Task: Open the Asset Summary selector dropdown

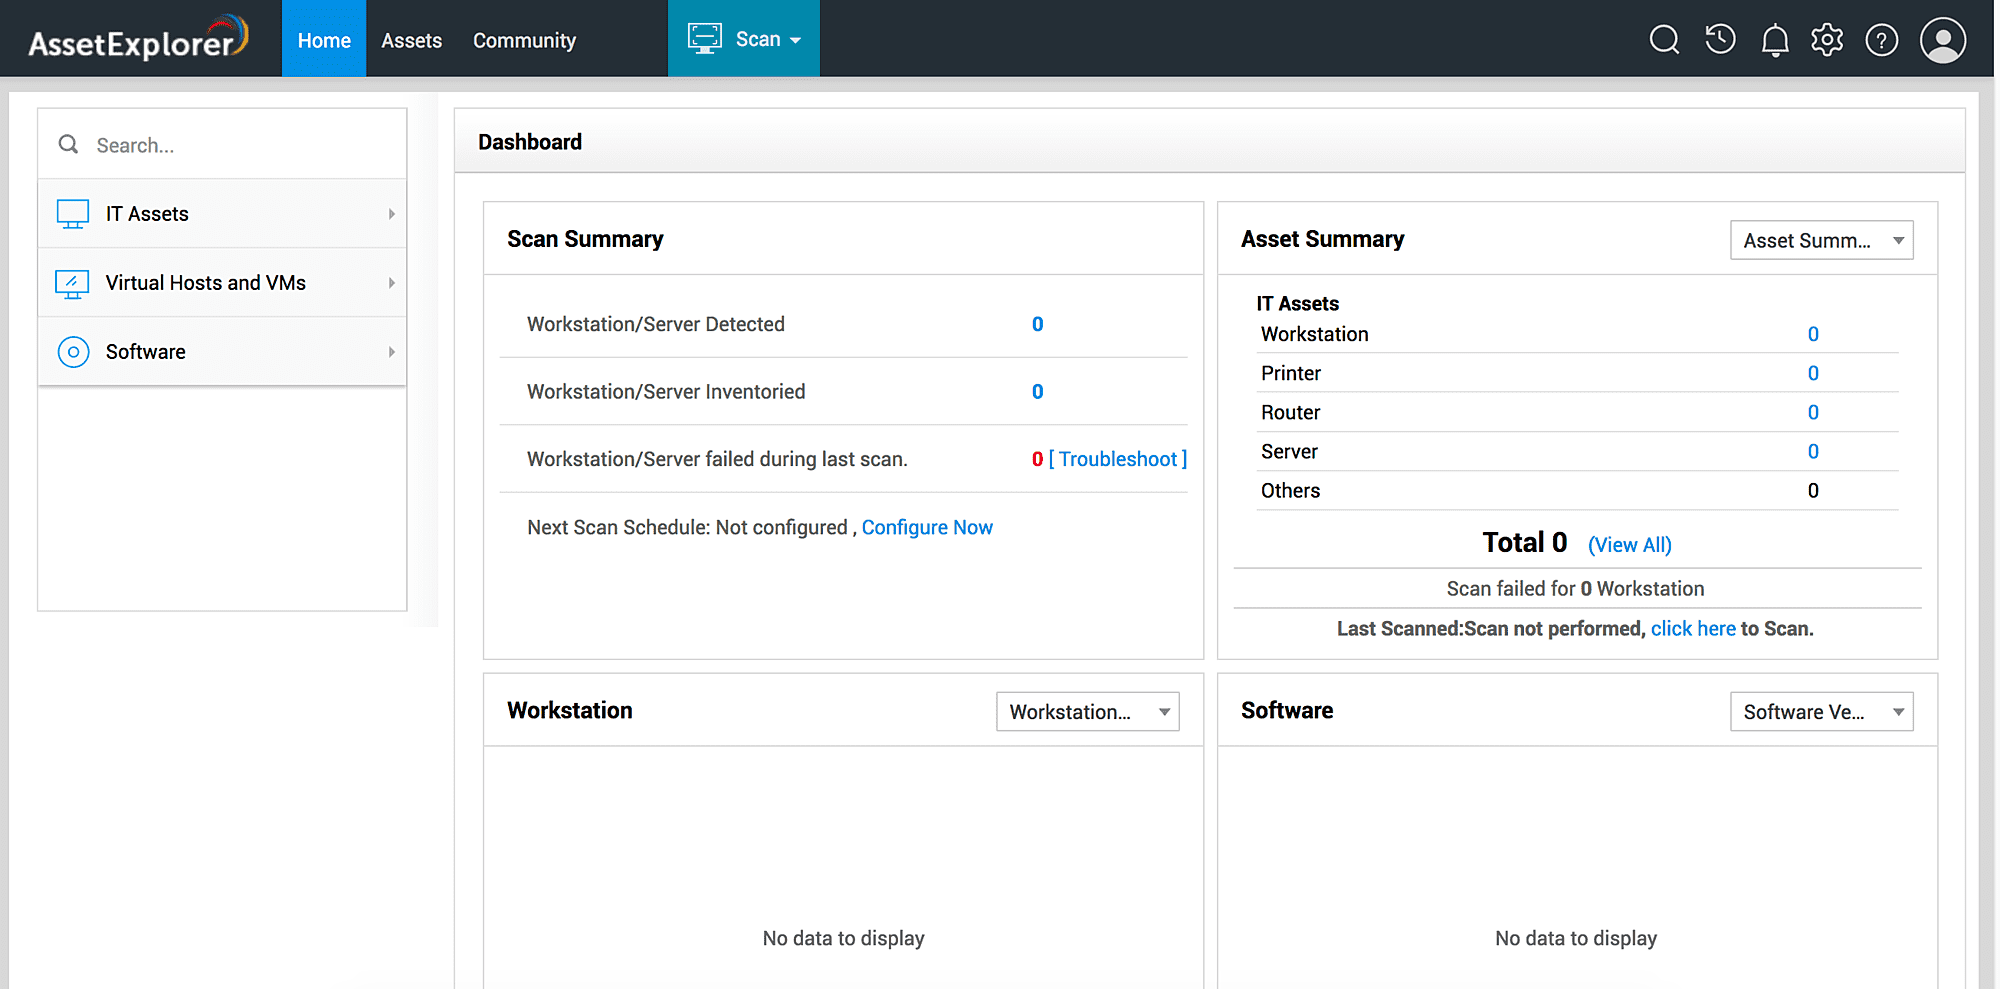Action: pyautogui.click(x=1821, y=240)
